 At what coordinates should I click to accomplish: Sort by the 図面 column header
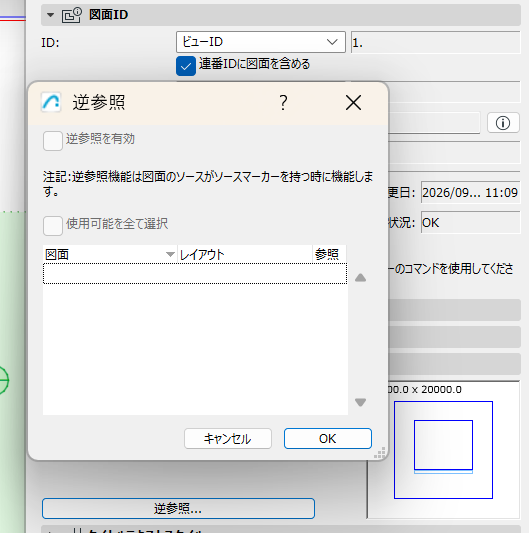click(x=109, y=254)
